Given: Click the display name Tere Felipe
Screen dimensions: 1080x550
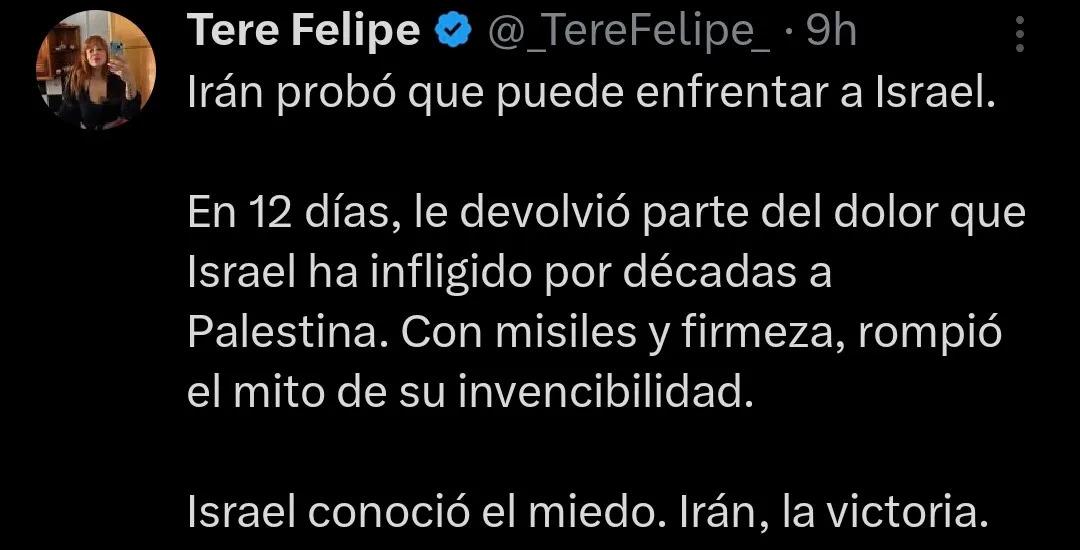Looking at the screenshot, I should 304,33.
